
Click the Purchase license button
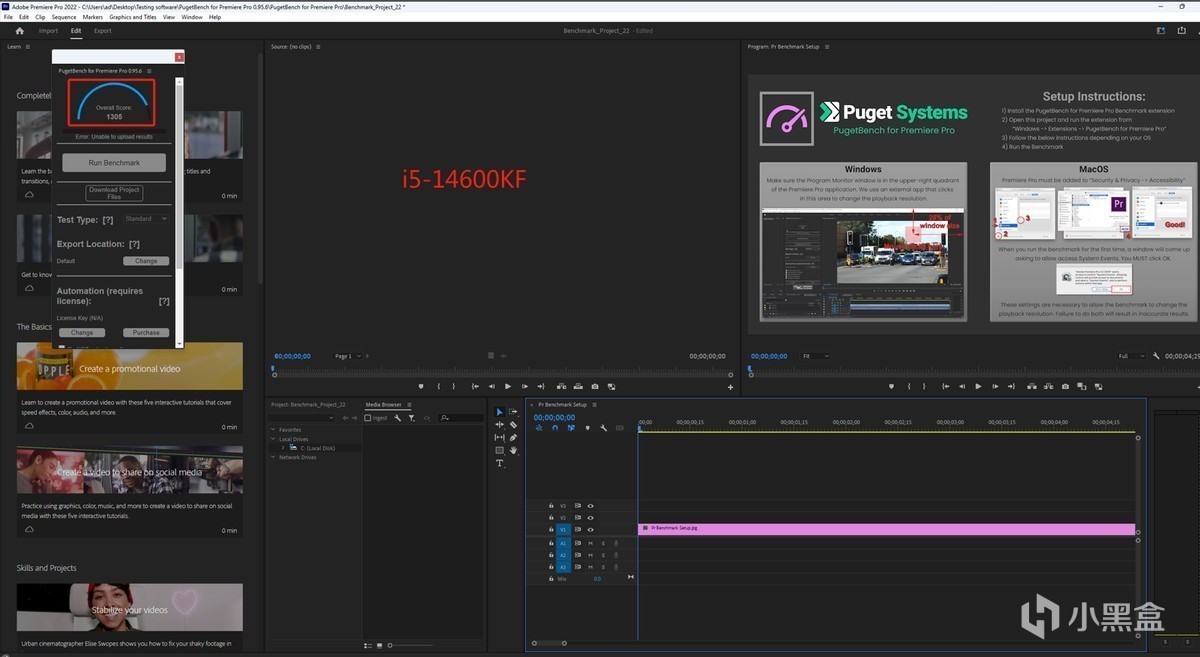[146, 332]
